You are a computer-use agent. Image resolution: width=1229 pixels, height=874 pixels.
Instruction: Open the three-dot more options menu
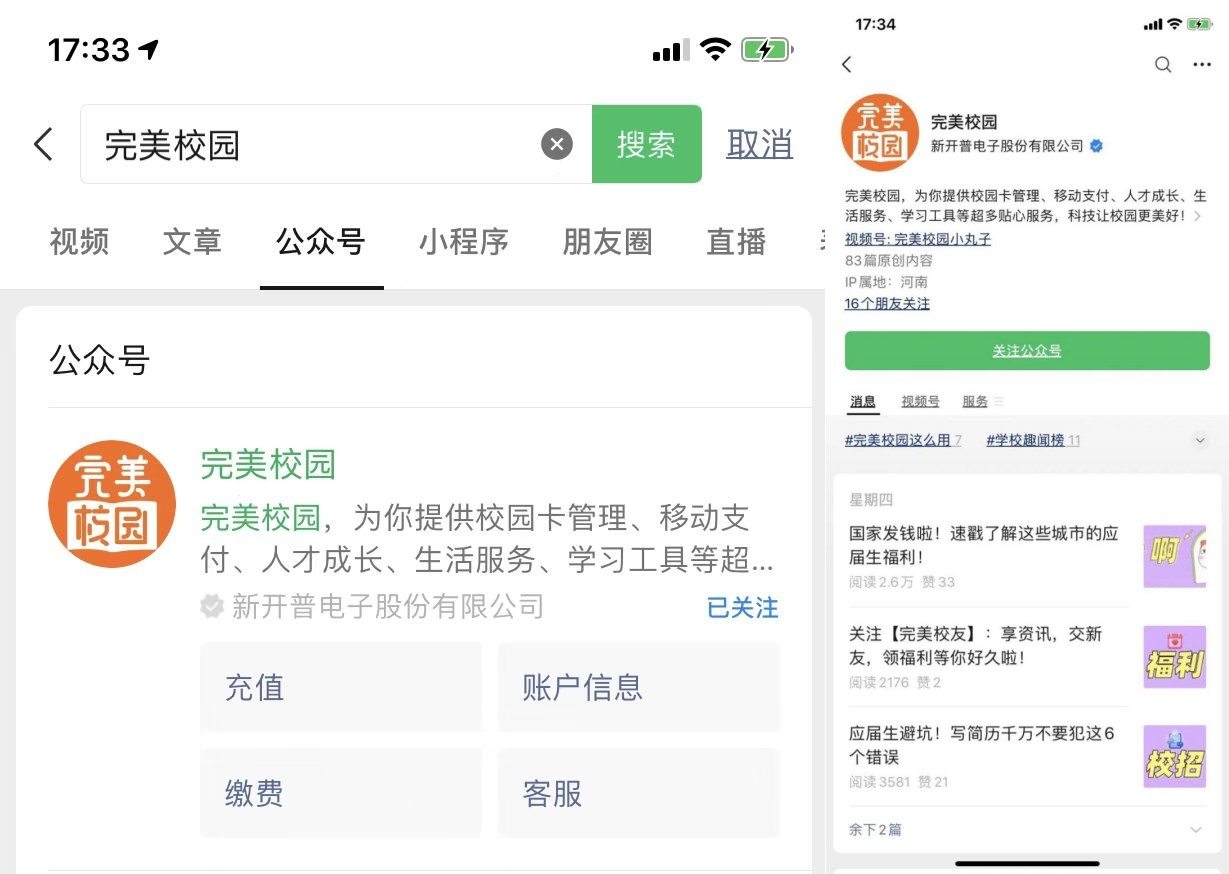point(1202,65)
